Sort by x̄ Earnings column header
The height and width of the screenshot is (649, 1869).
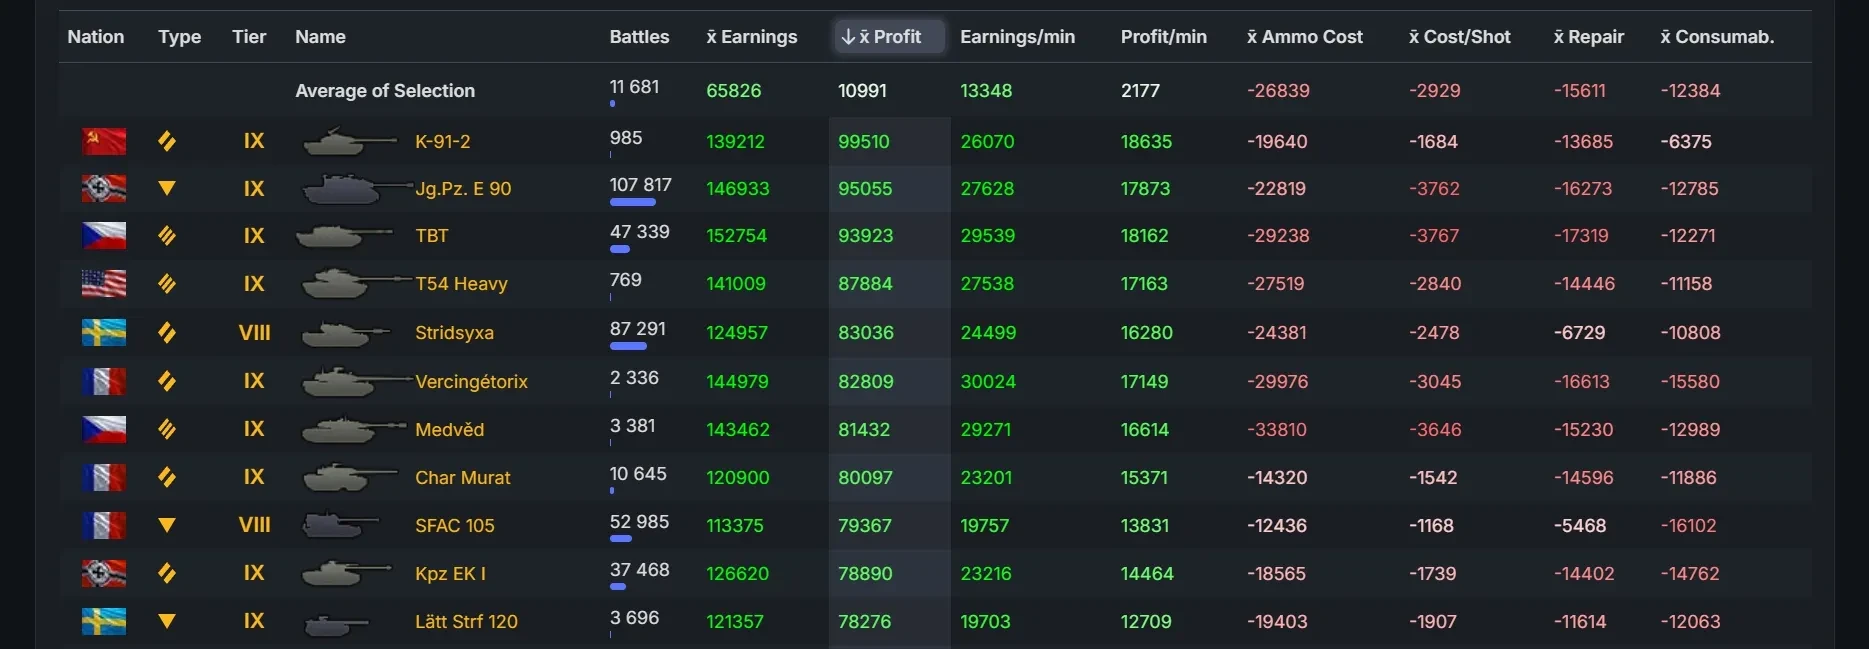pos(752,37)
